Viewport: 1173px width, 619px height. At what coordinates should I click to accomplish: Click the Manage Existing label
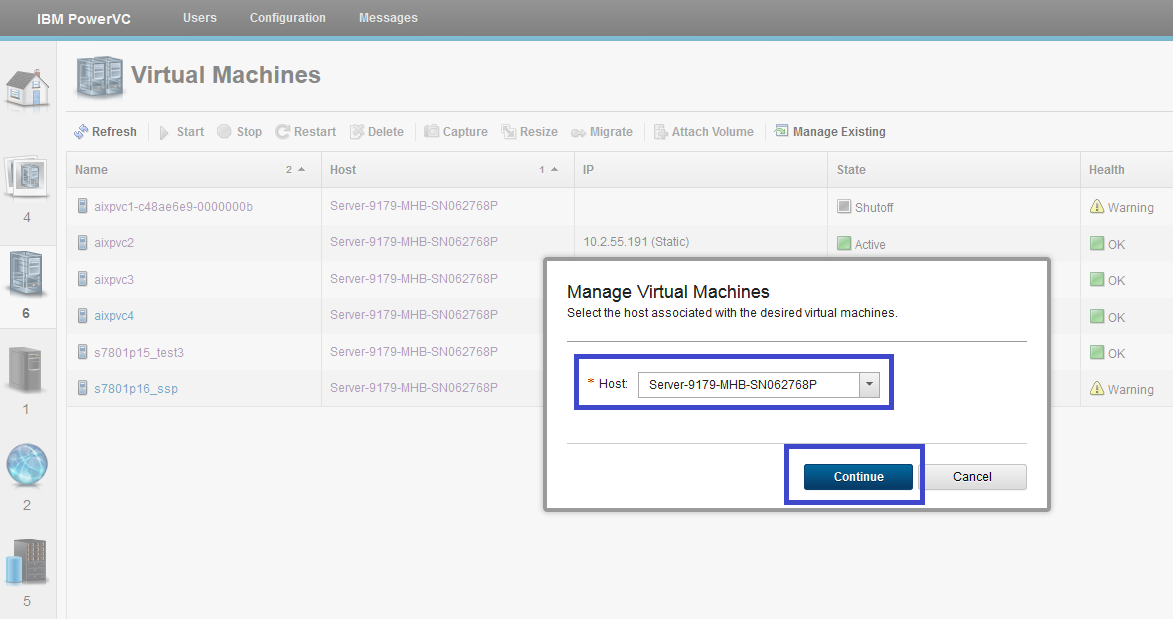coord(839,132)
